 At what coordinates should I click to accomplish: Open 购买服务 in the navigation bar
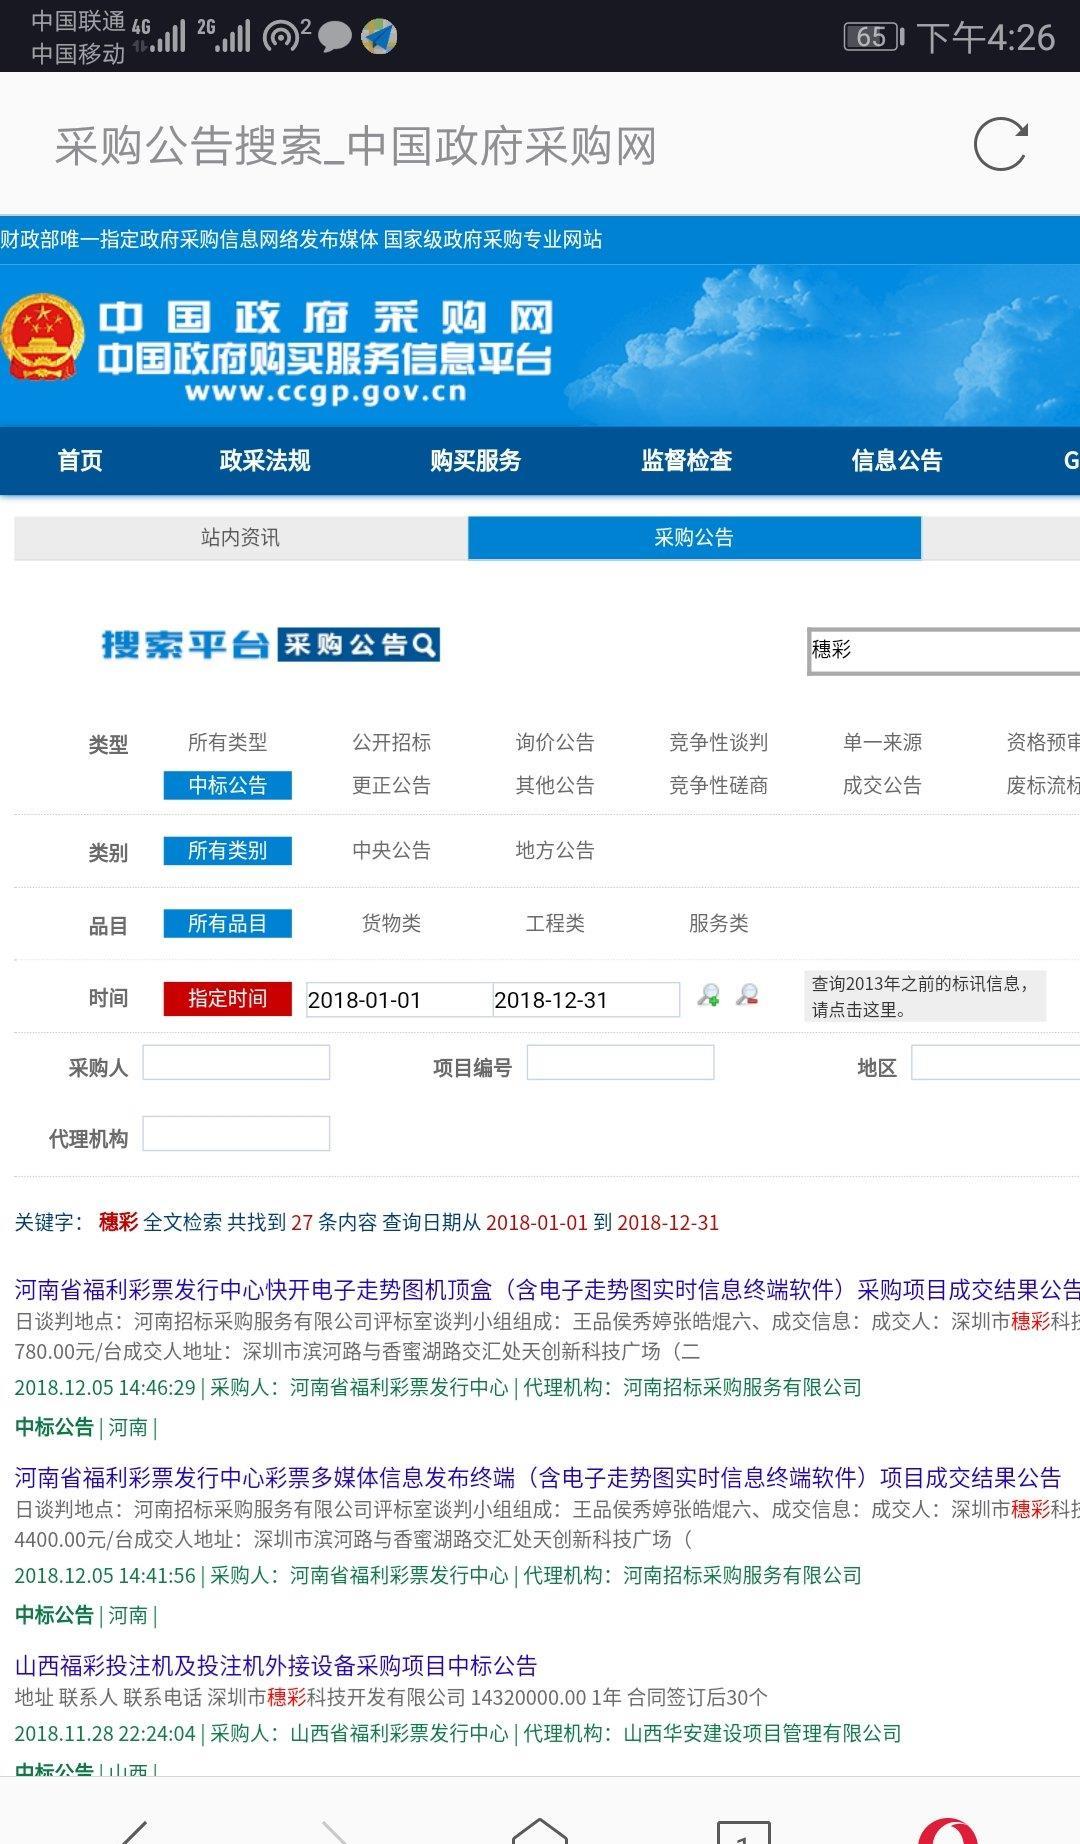(476, 461)
